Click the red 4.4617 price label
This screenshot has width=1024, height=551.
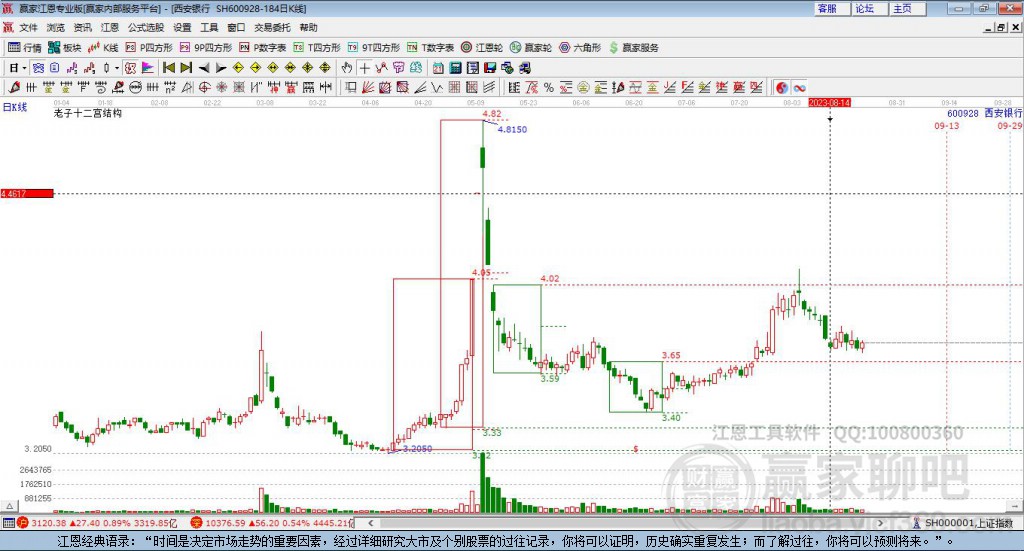[x=27, y=193]
